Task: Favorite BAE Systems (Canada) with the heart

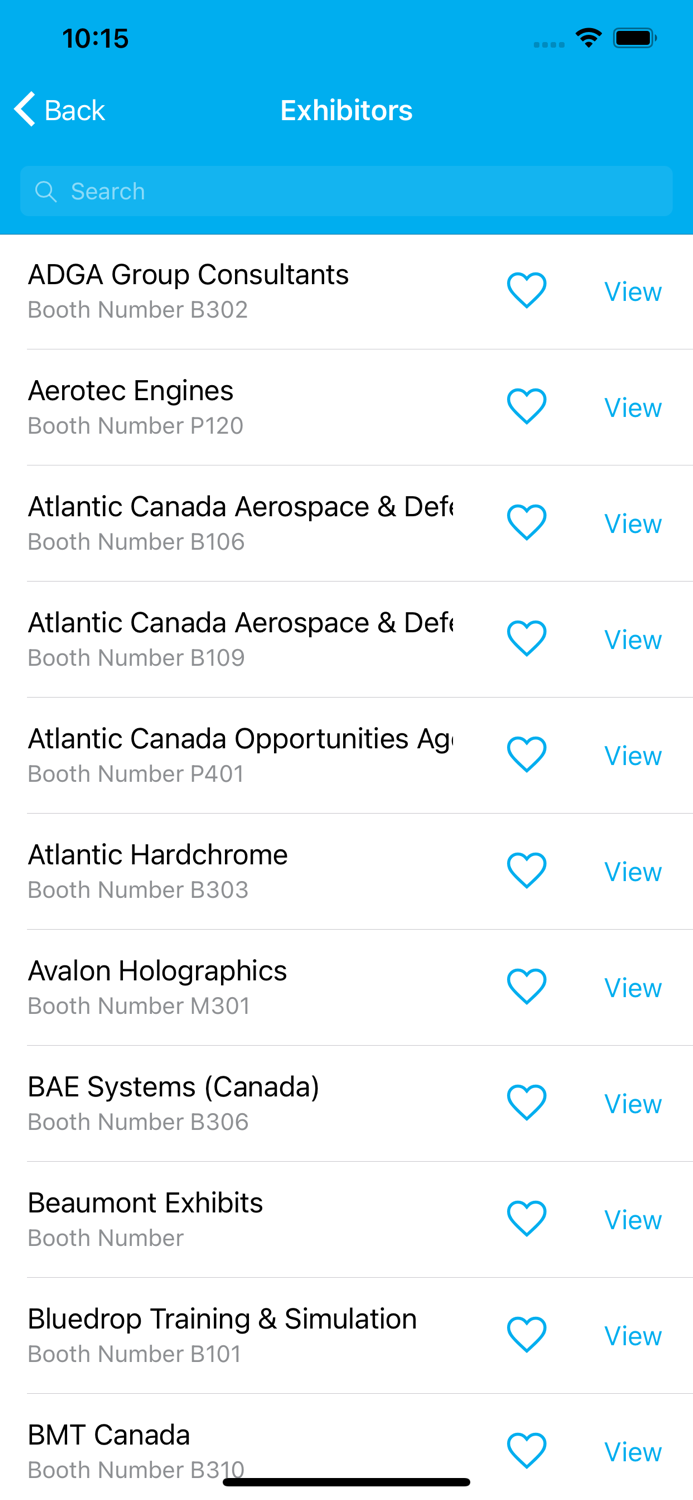Action: coord(527,1102)
